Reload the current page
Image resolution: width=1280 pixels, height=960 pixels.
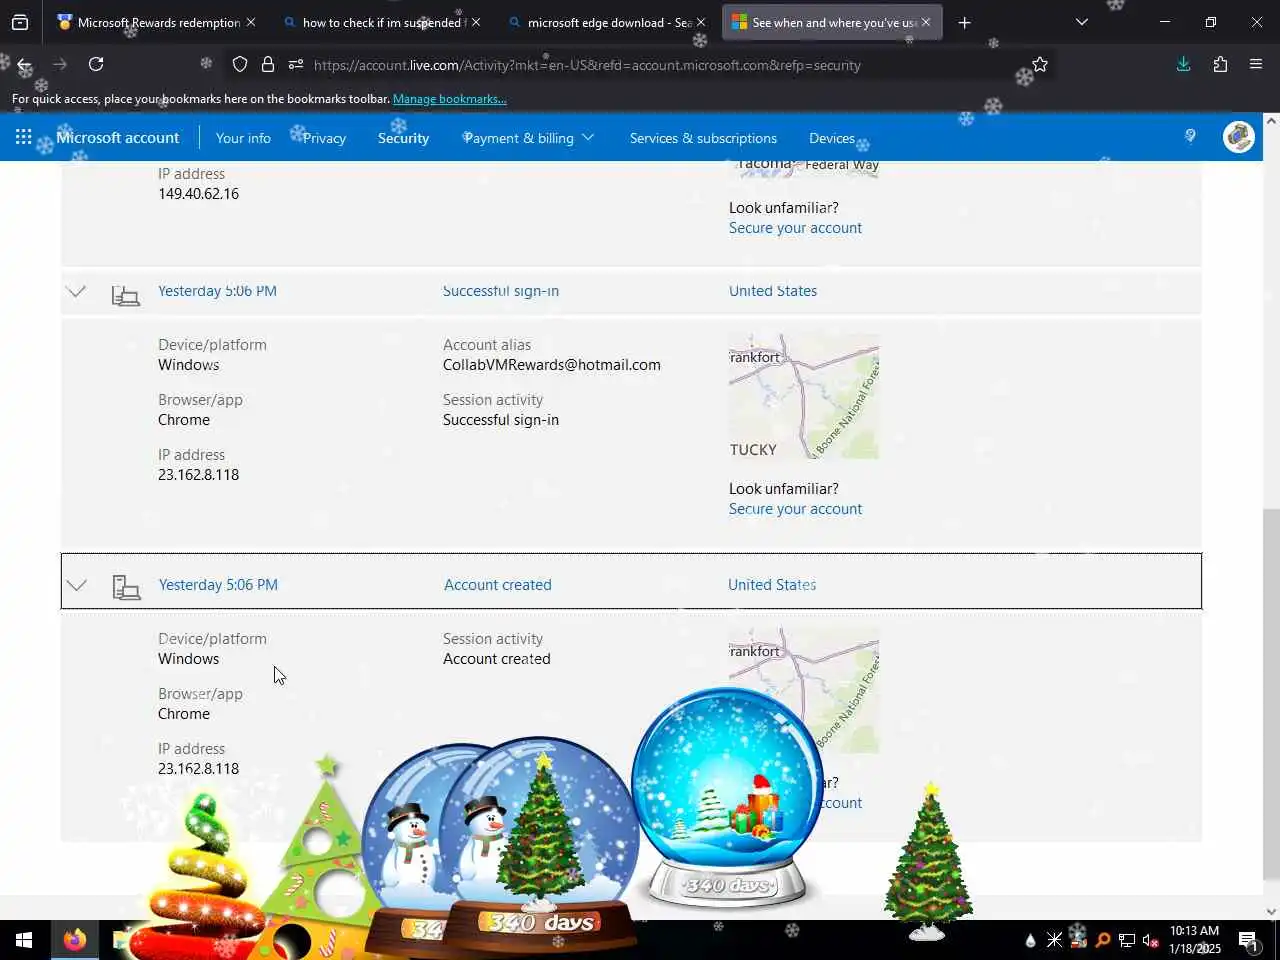click(x=96, y=65)
